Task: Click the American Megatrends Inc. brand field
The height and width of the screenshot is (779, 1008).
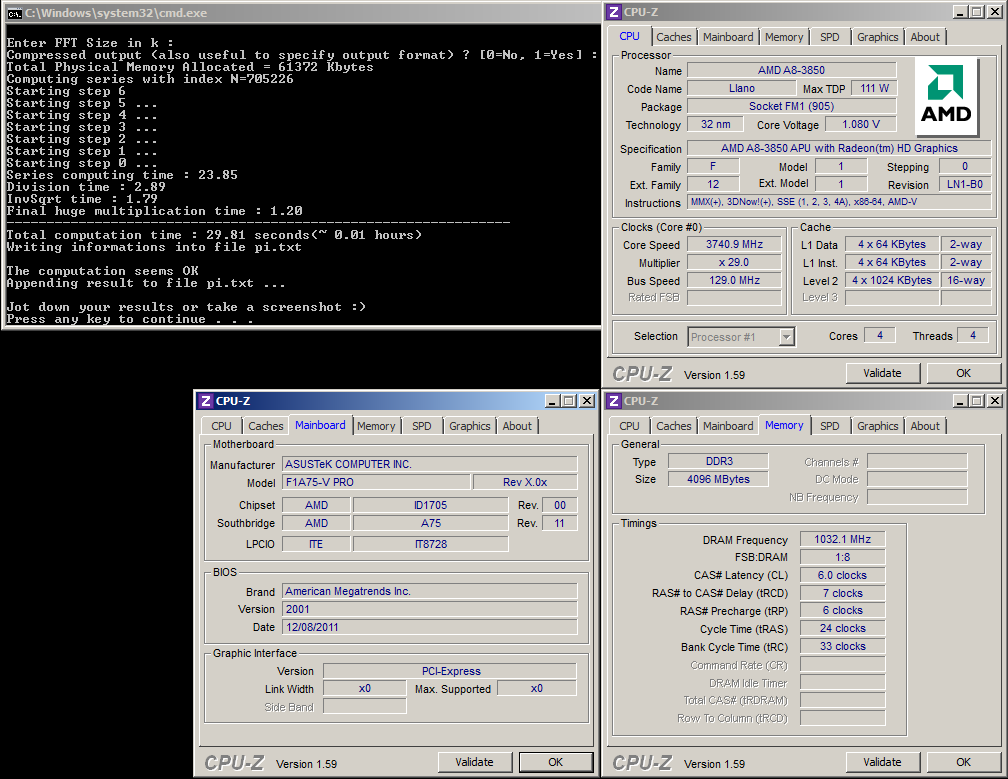Action: (429, 591)
